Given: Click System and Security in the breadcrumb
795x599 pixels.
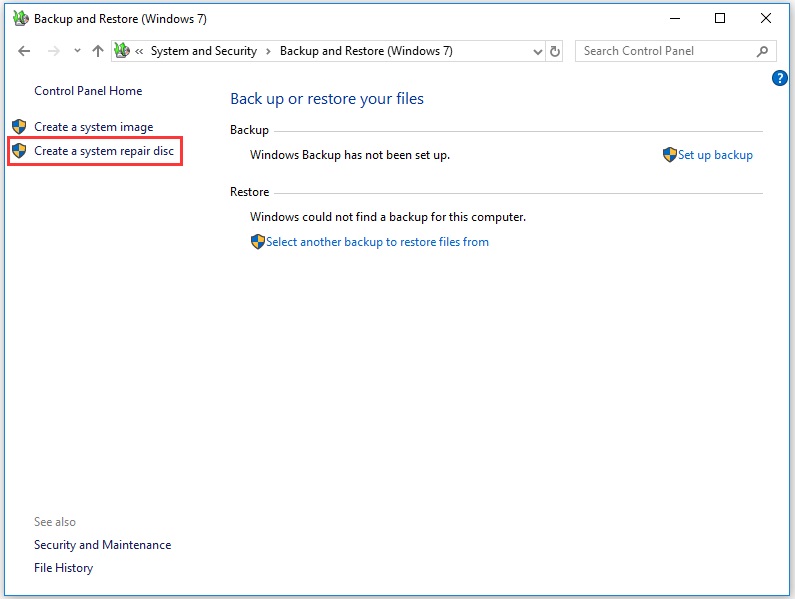Looking at the screenshot, I should tap(204, 51).
